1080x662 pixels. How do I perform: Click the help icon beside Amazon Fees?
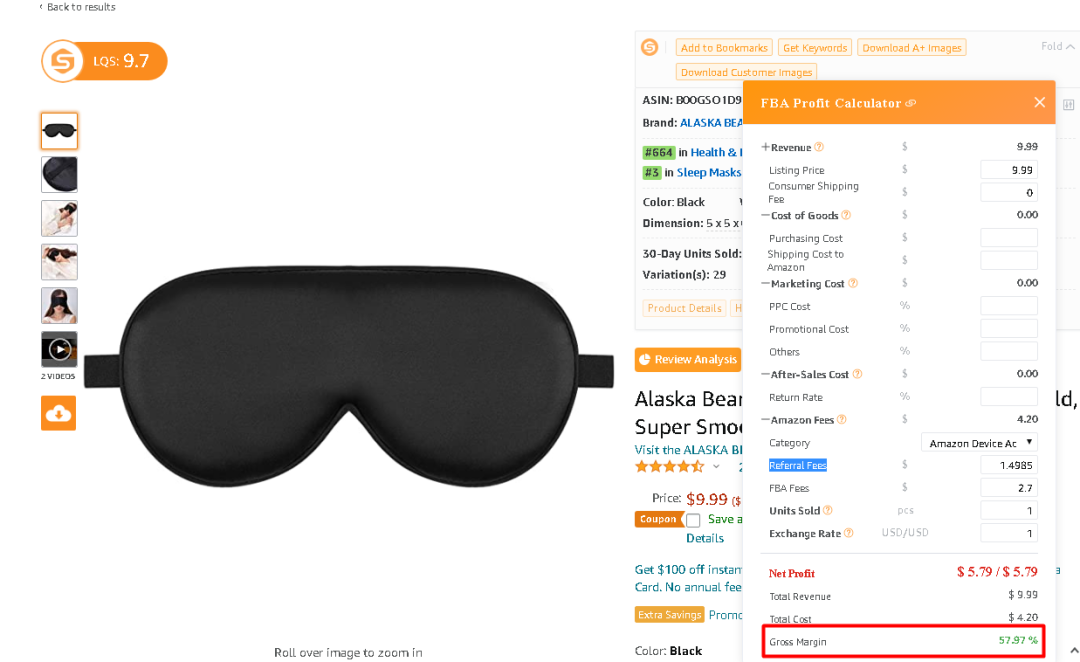[x=842, y=420]
